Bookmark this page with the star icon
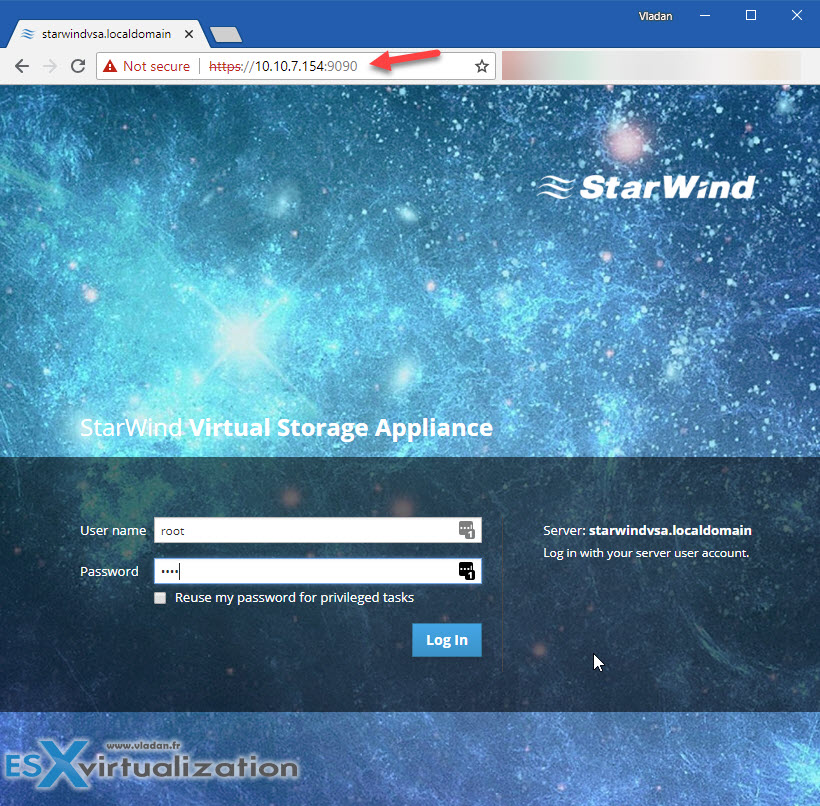The width and height of the screenshot is (820, 806). [482, 66]
